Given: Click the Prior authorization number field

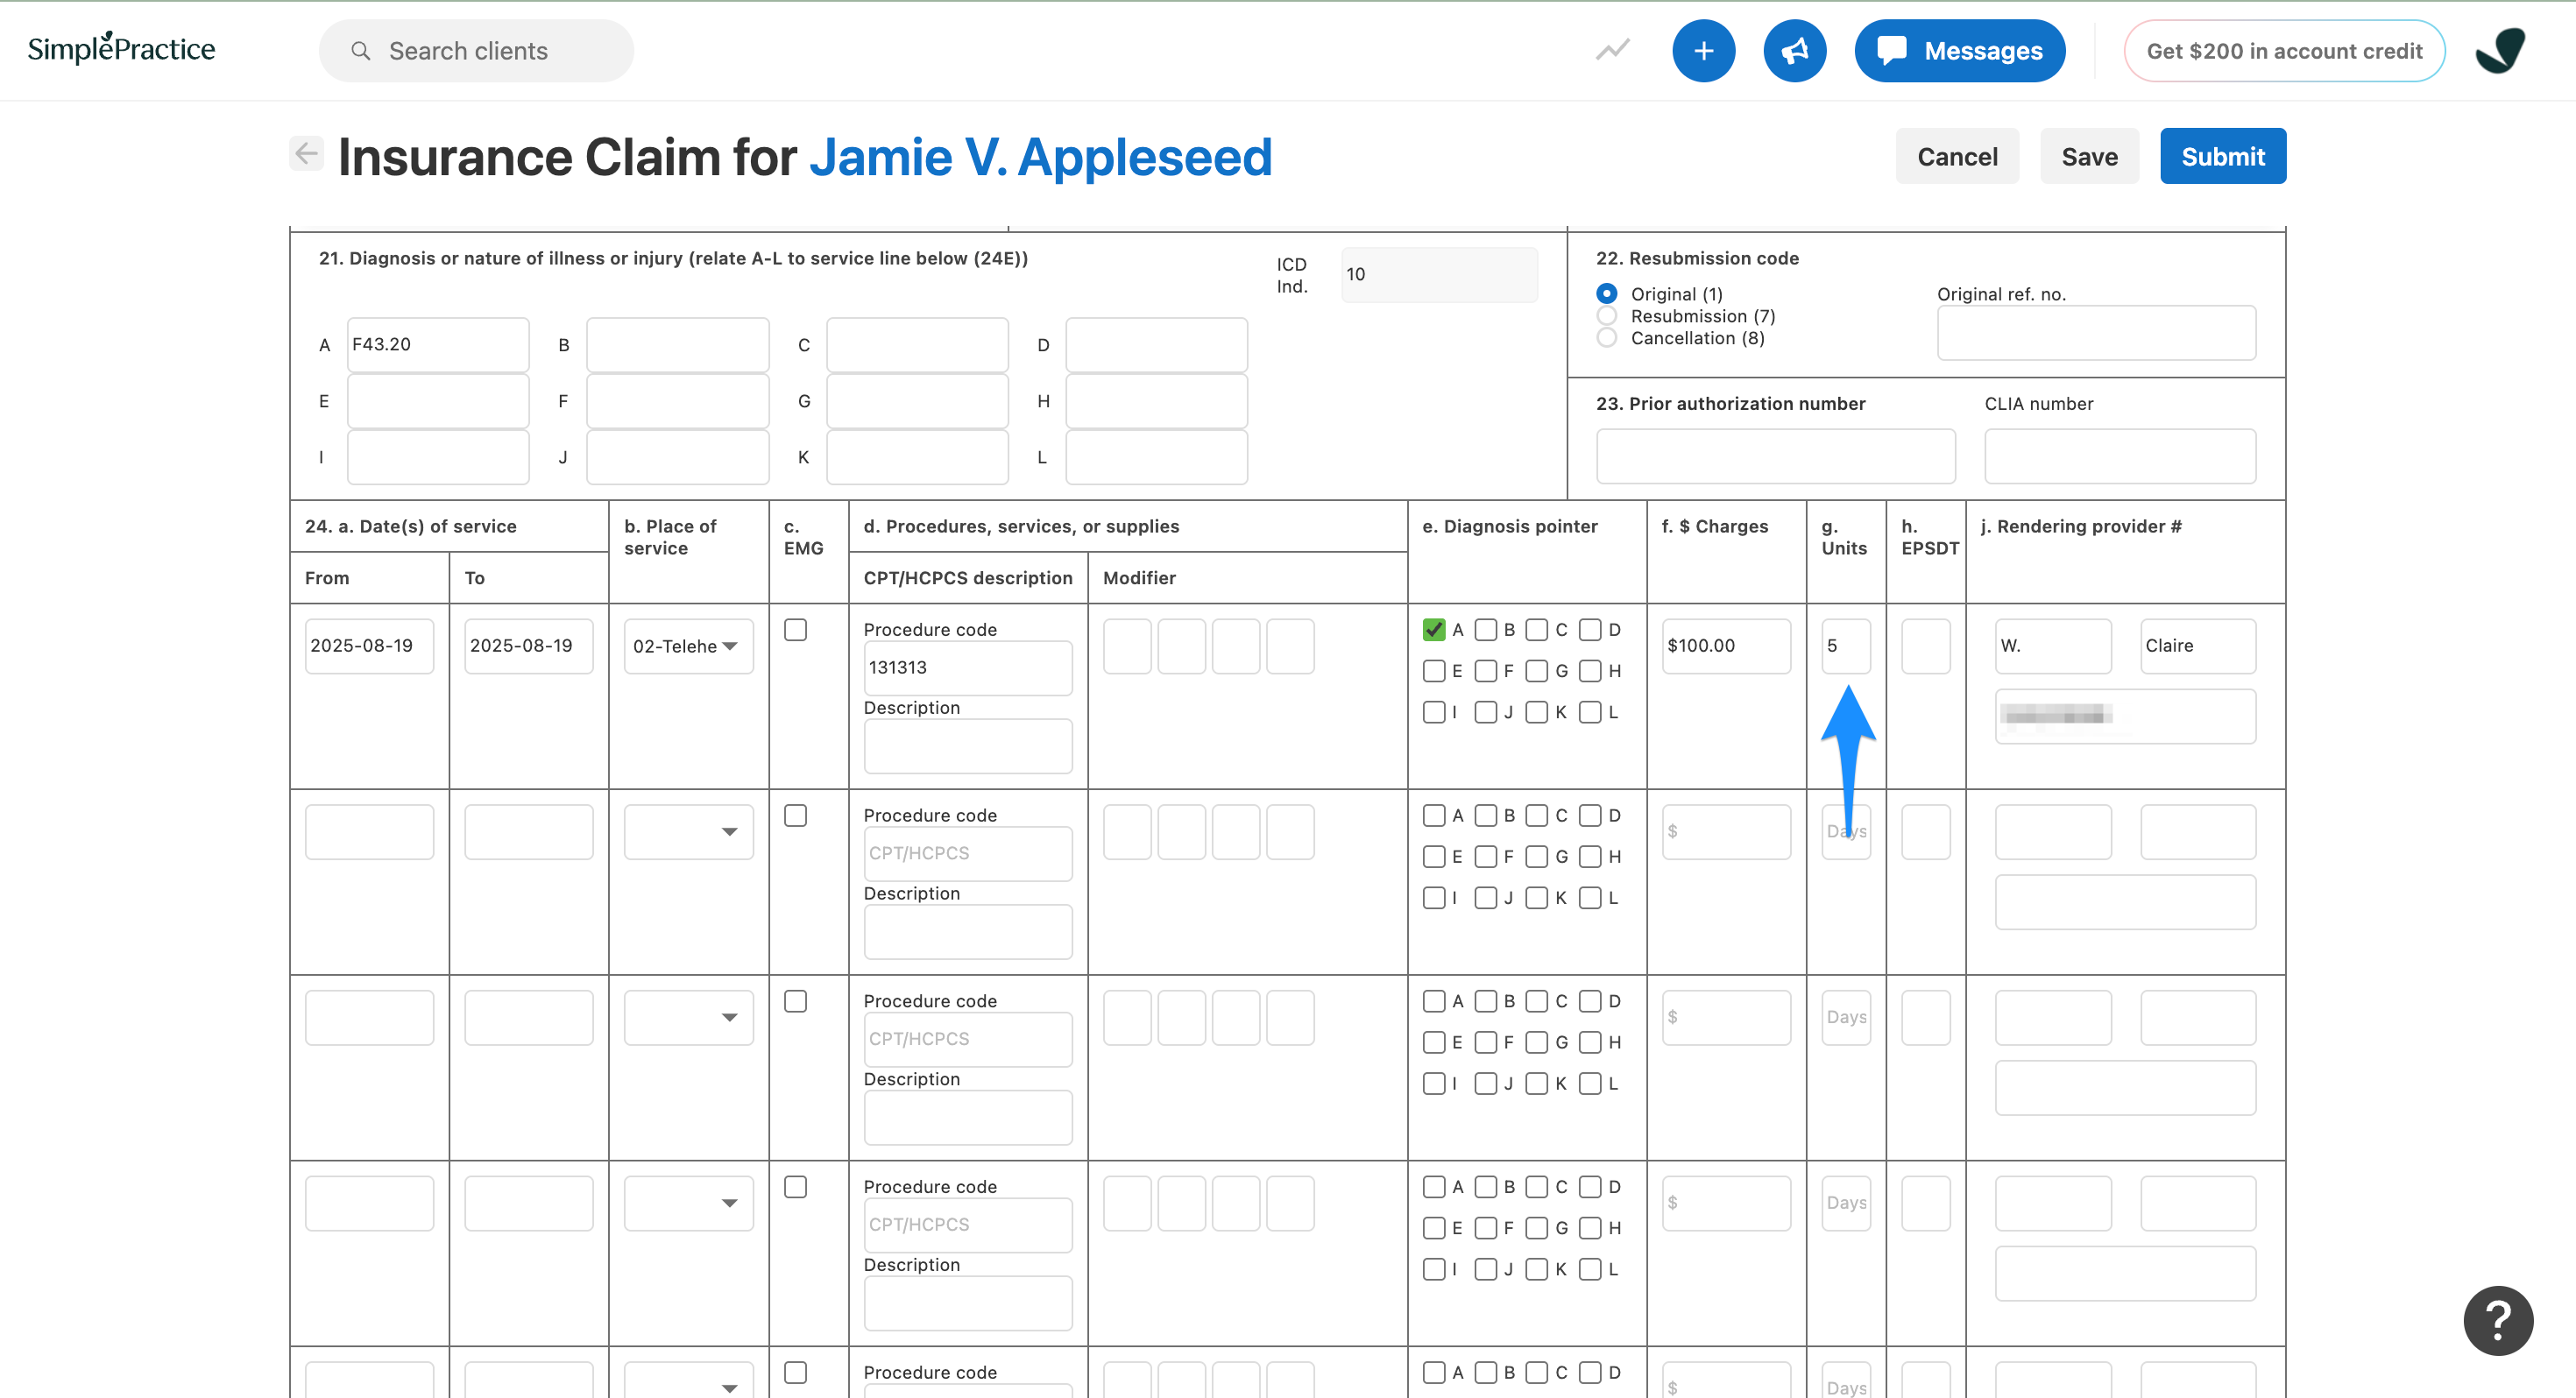Looking at the screenshot, I should [1775, 457].
